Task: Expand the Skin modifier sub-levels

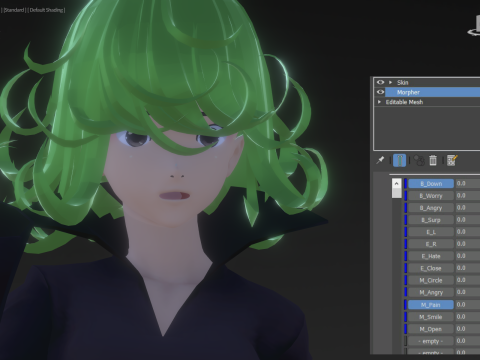Action: pos(390,82)
